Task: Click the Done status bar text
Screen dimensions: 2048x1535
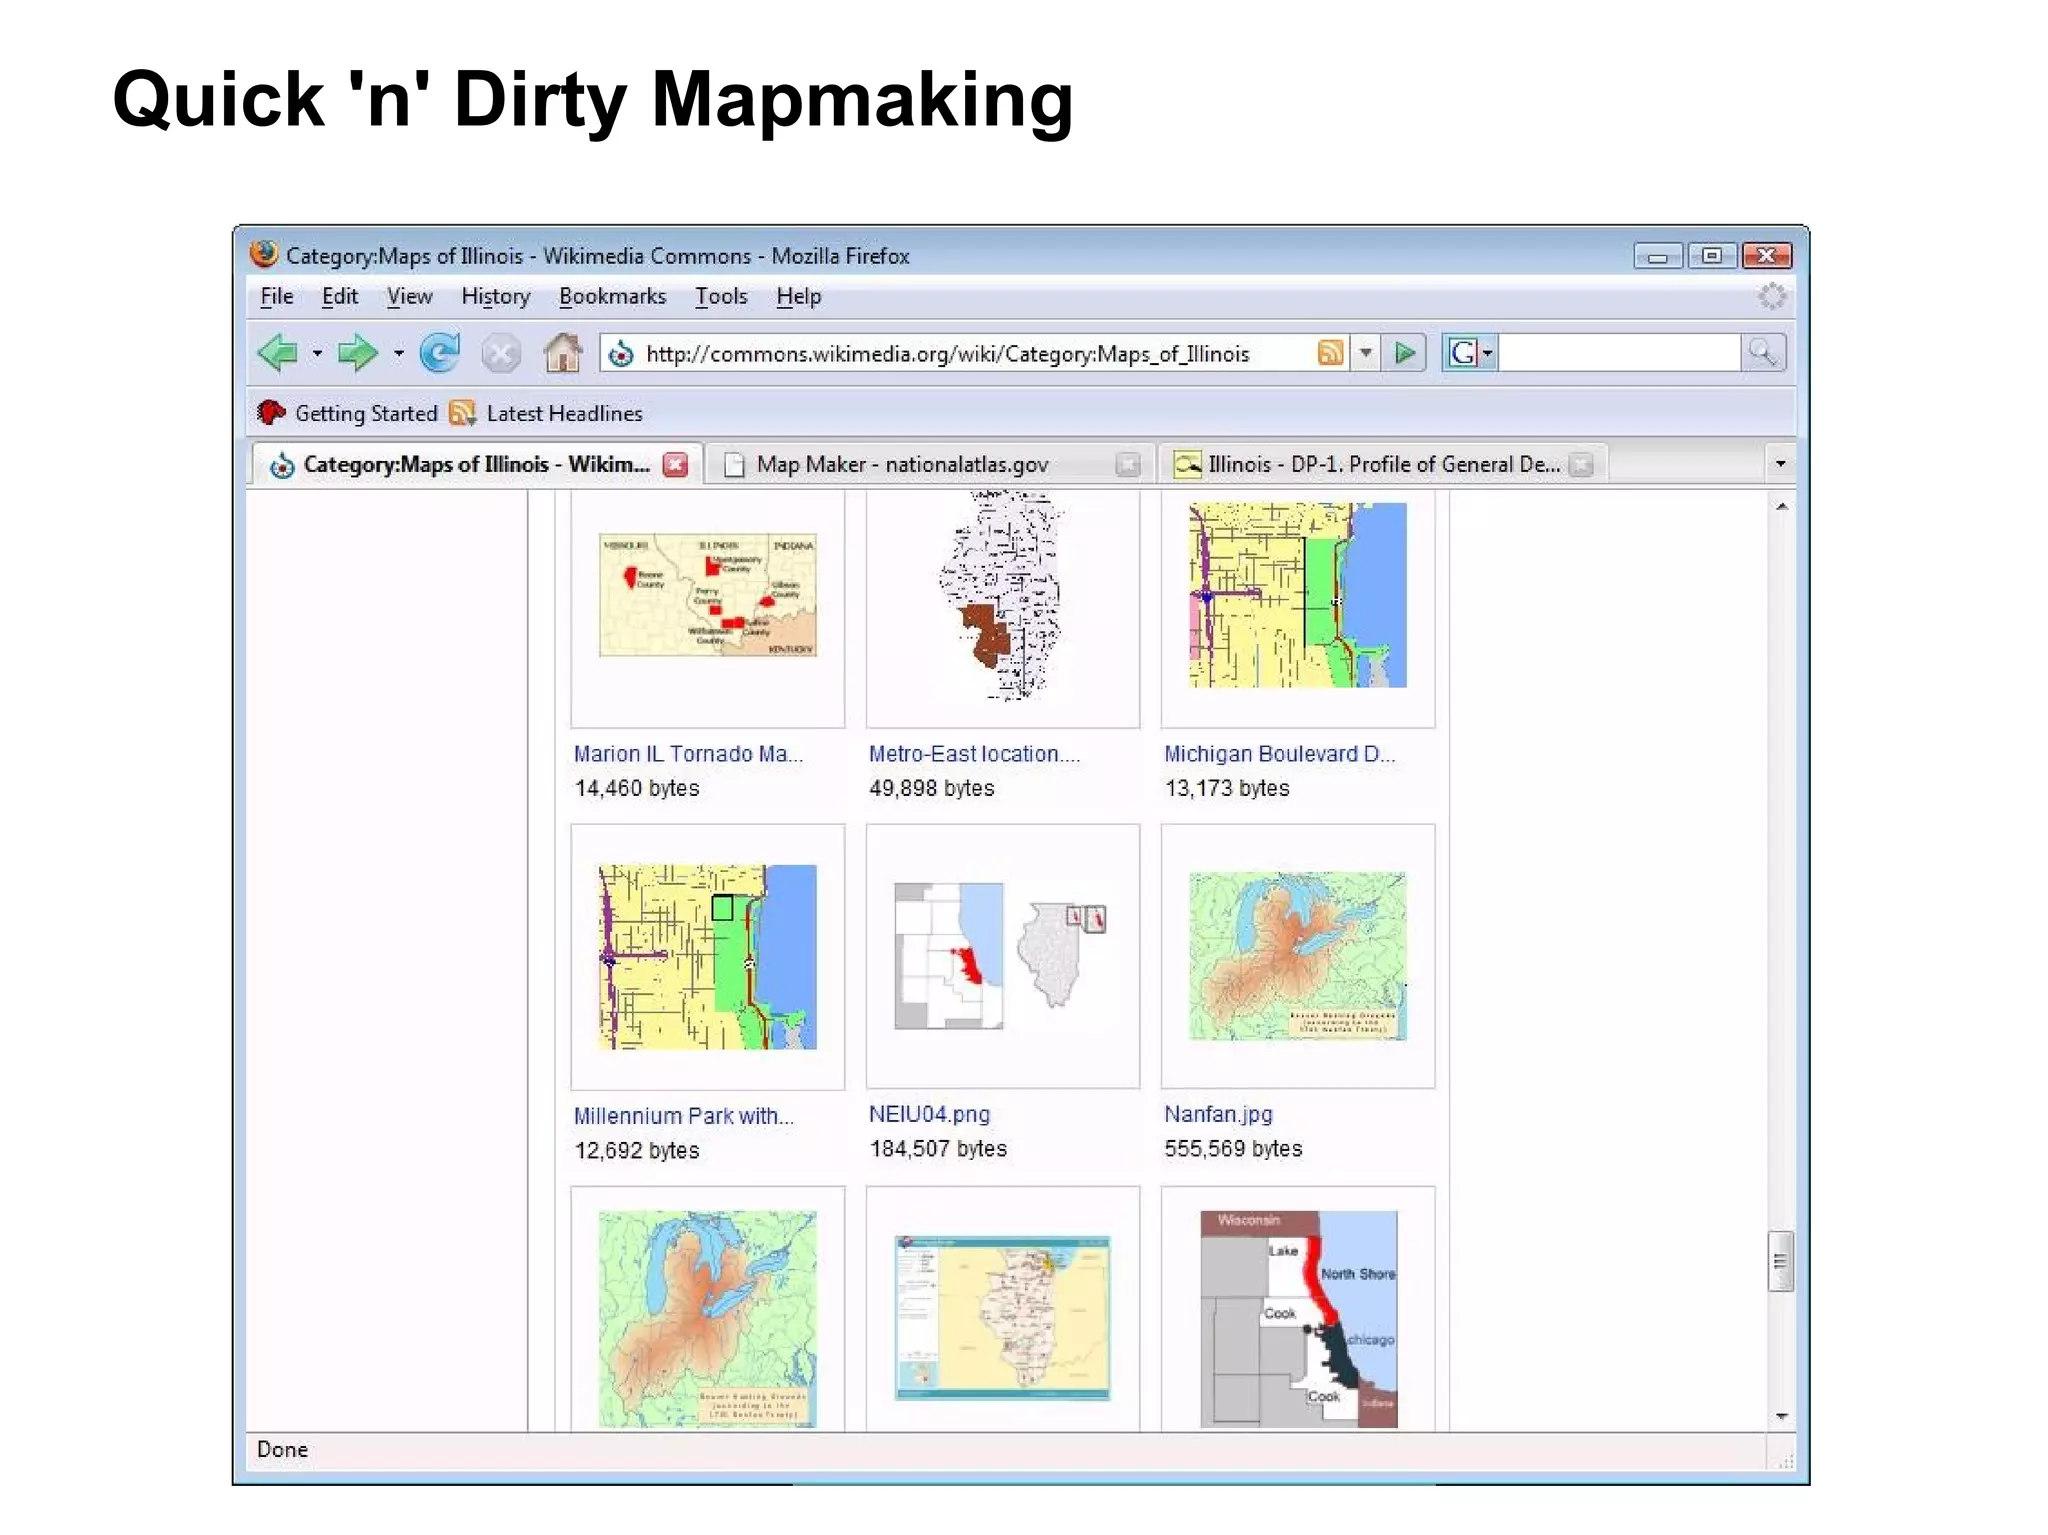Action: (x=282, y=1450)
